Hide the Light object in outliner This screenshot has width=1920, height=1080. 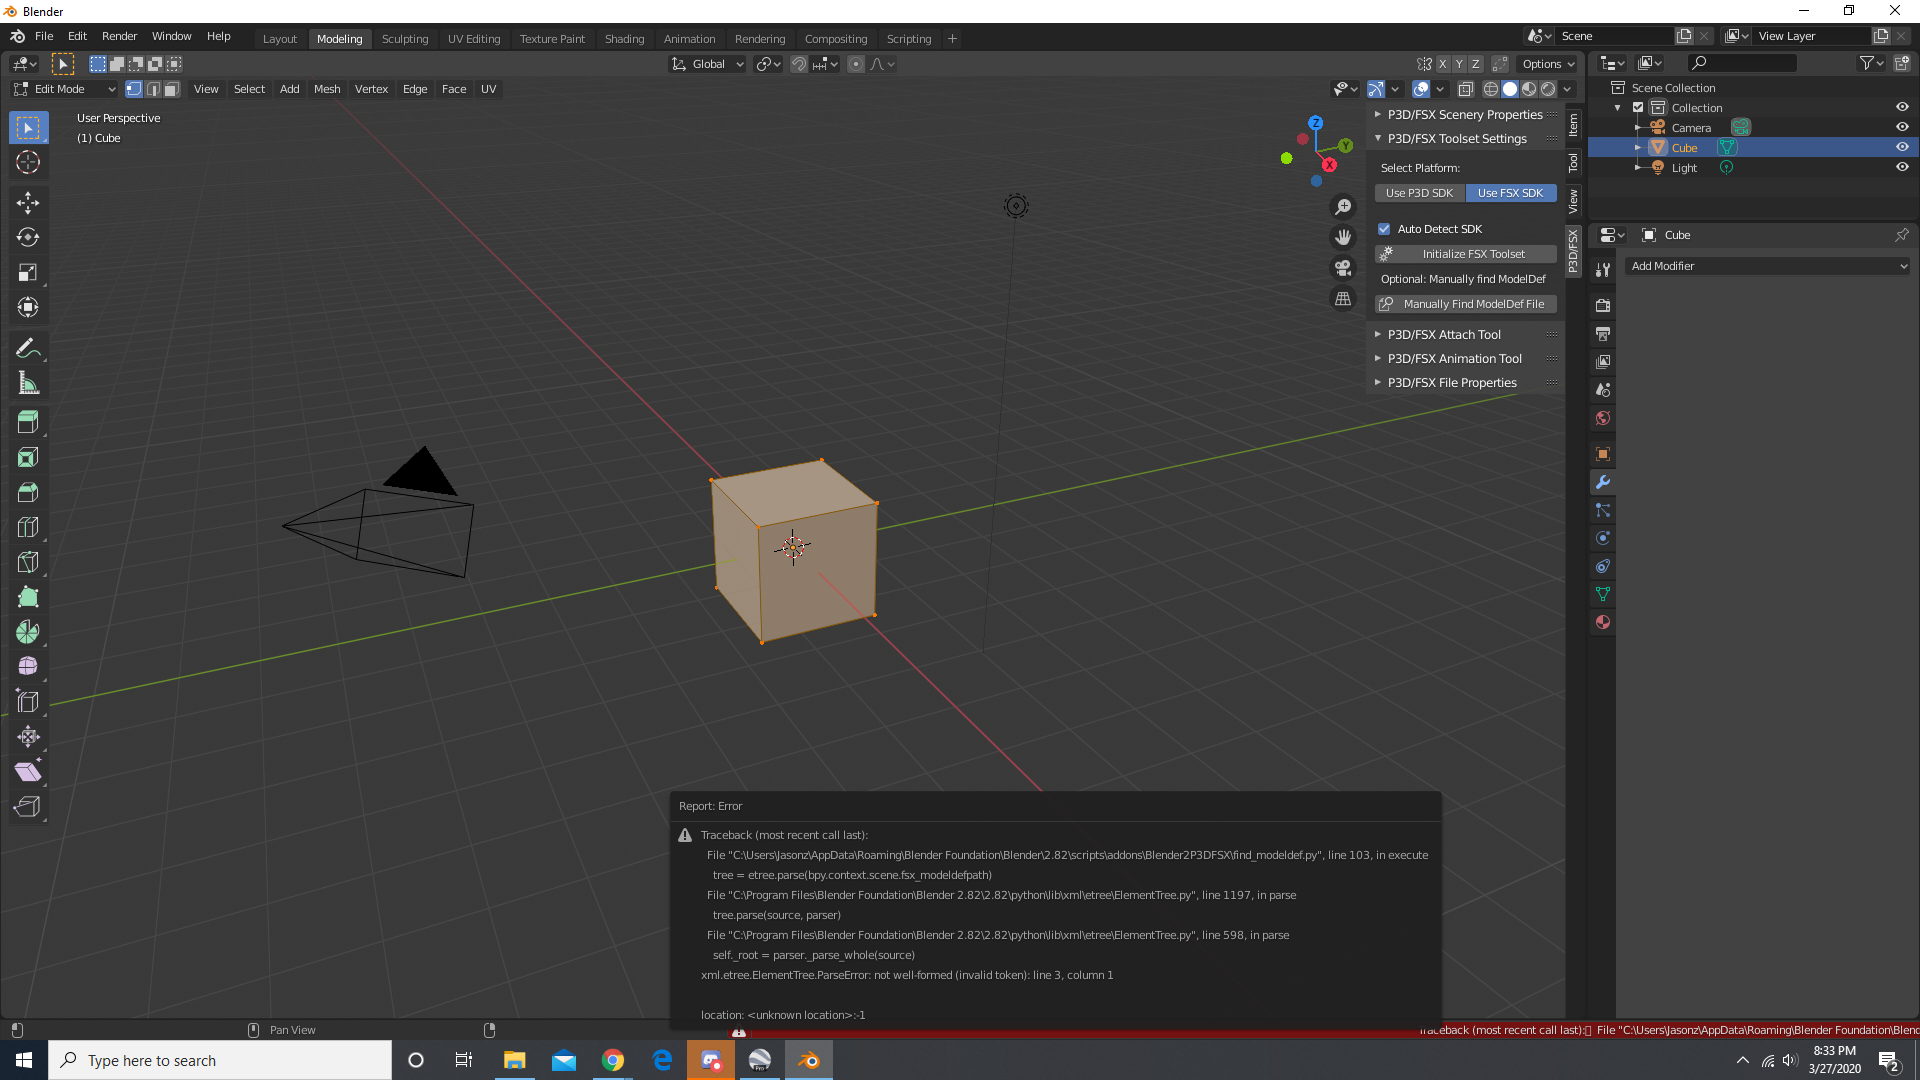pos(1902,167)
